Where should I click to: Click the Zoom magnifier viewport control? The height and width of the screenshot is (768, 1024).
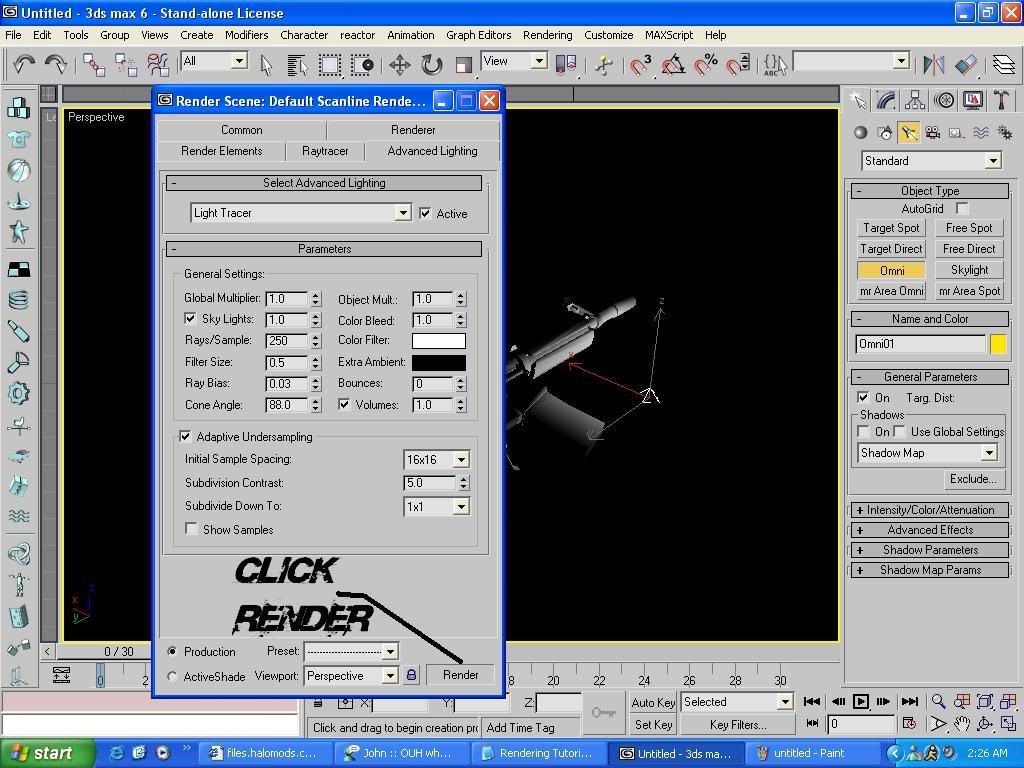[938, 701]
